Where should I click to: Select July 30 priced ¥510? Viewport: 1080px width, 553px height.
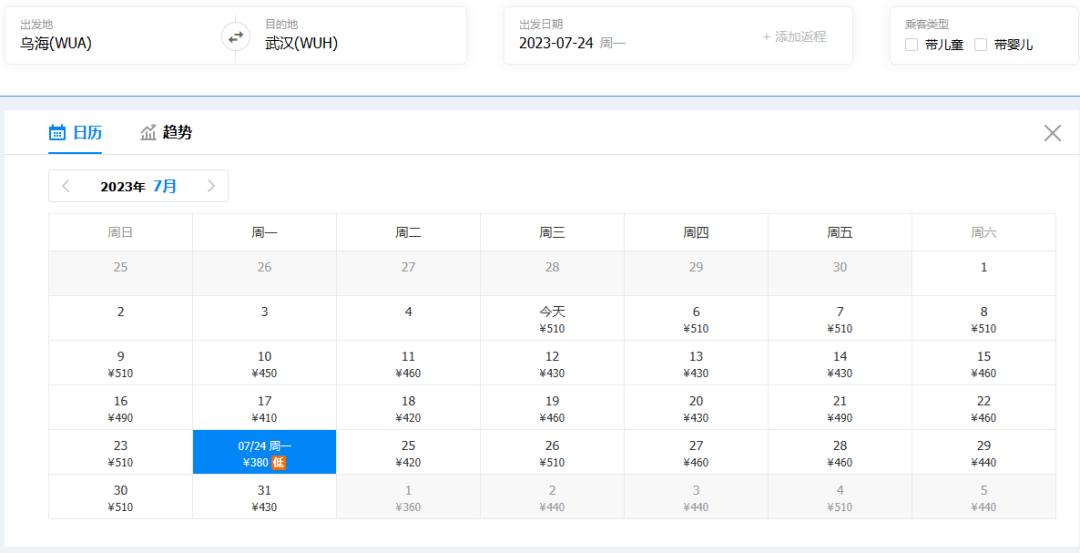tap(121, 497)
